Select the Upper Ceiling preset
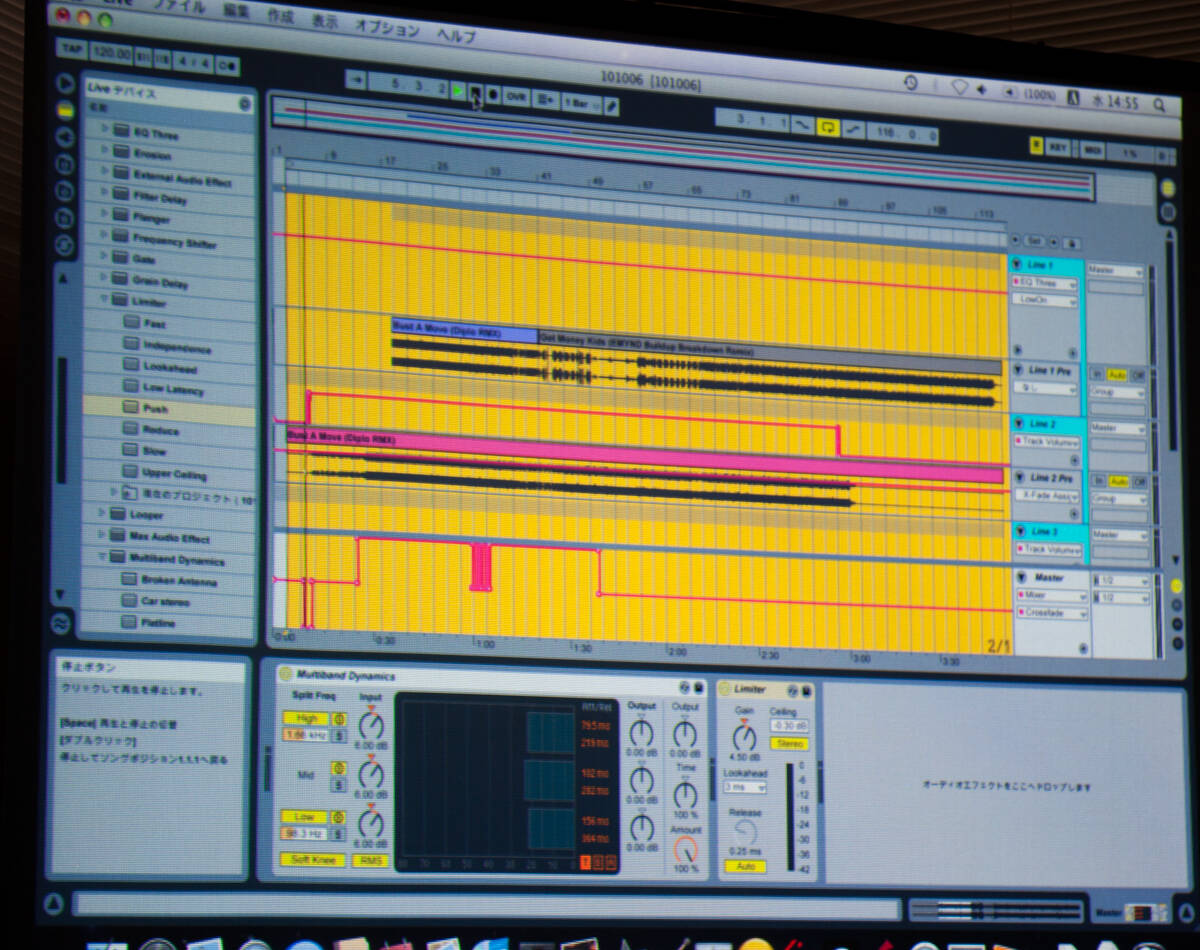Viewport: 1200px width, 950px height. pyautogui.click(x=169, y=472)
